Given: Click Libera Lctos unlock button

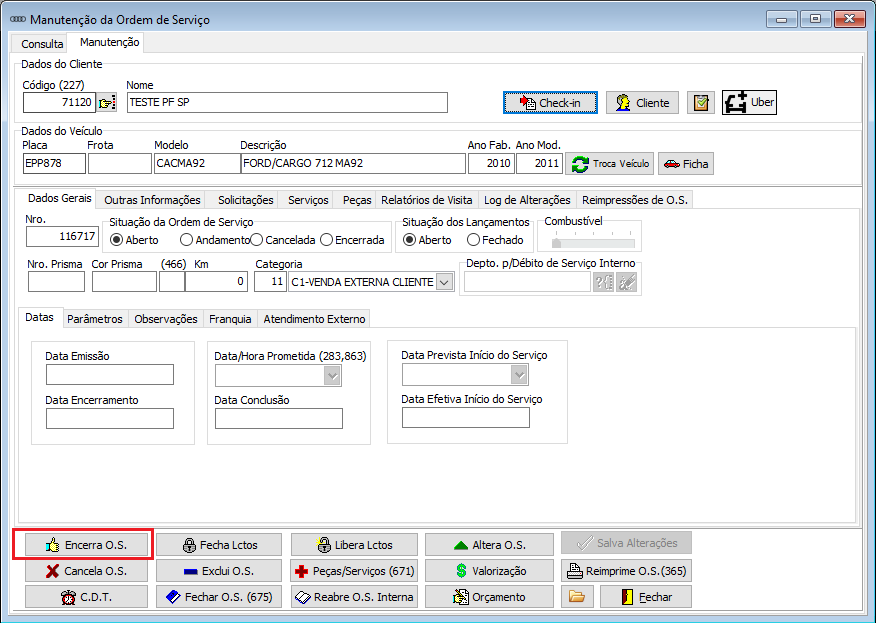Looking at the screenshot, I should pyautogui.click(x=354, y=545).
